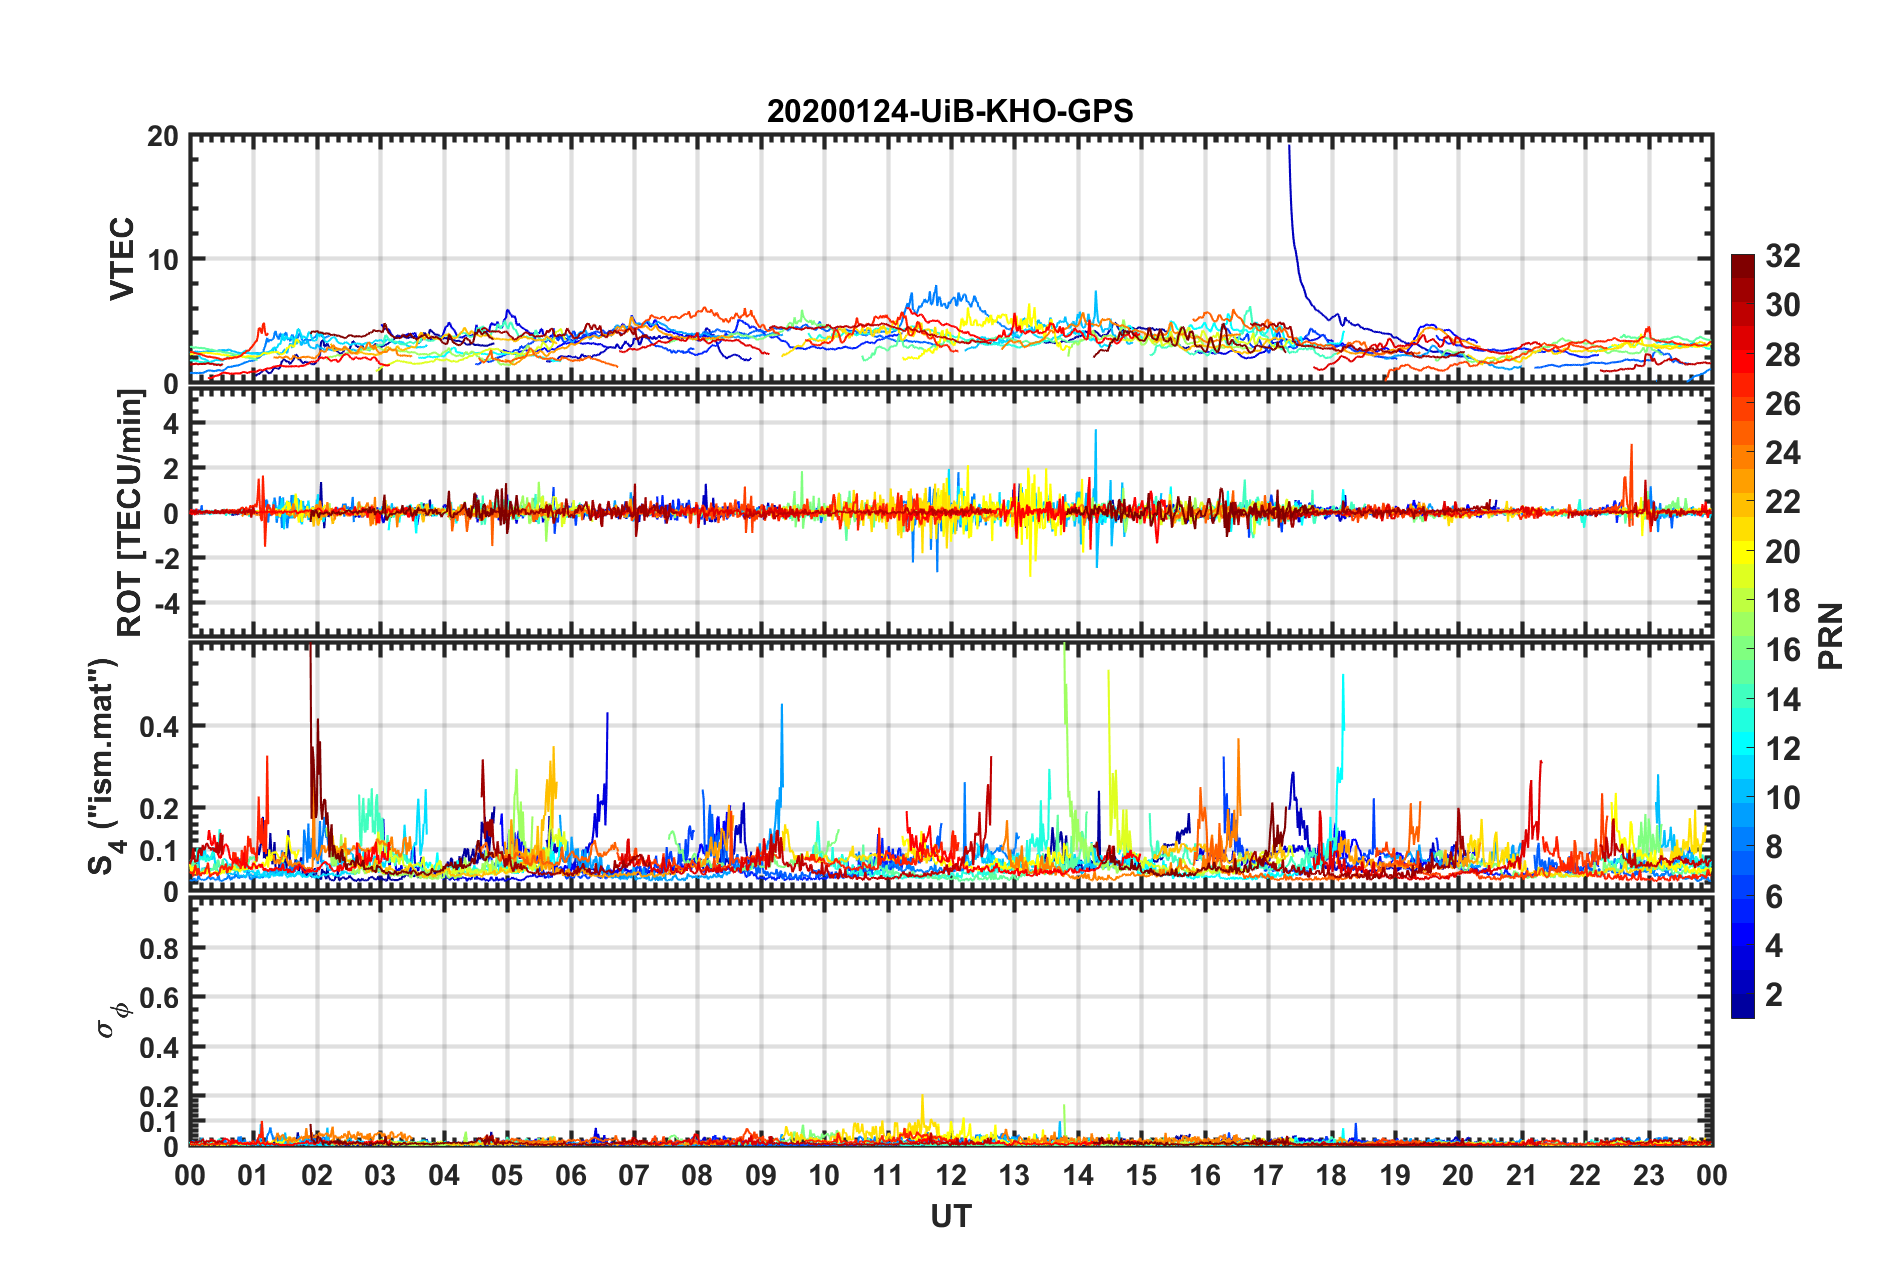Select the 6 tick on PRN colorbar

(x=1774, y=897)
